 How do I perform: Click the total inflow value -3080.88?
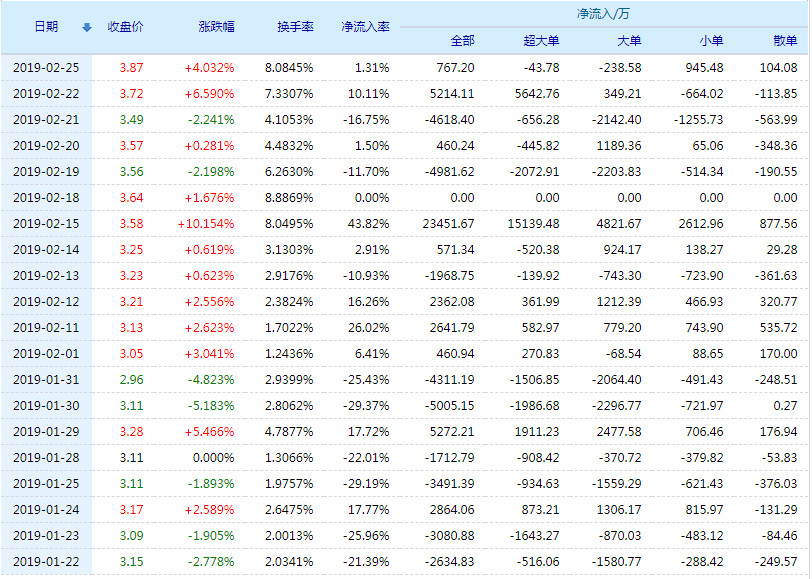point(450,535)
